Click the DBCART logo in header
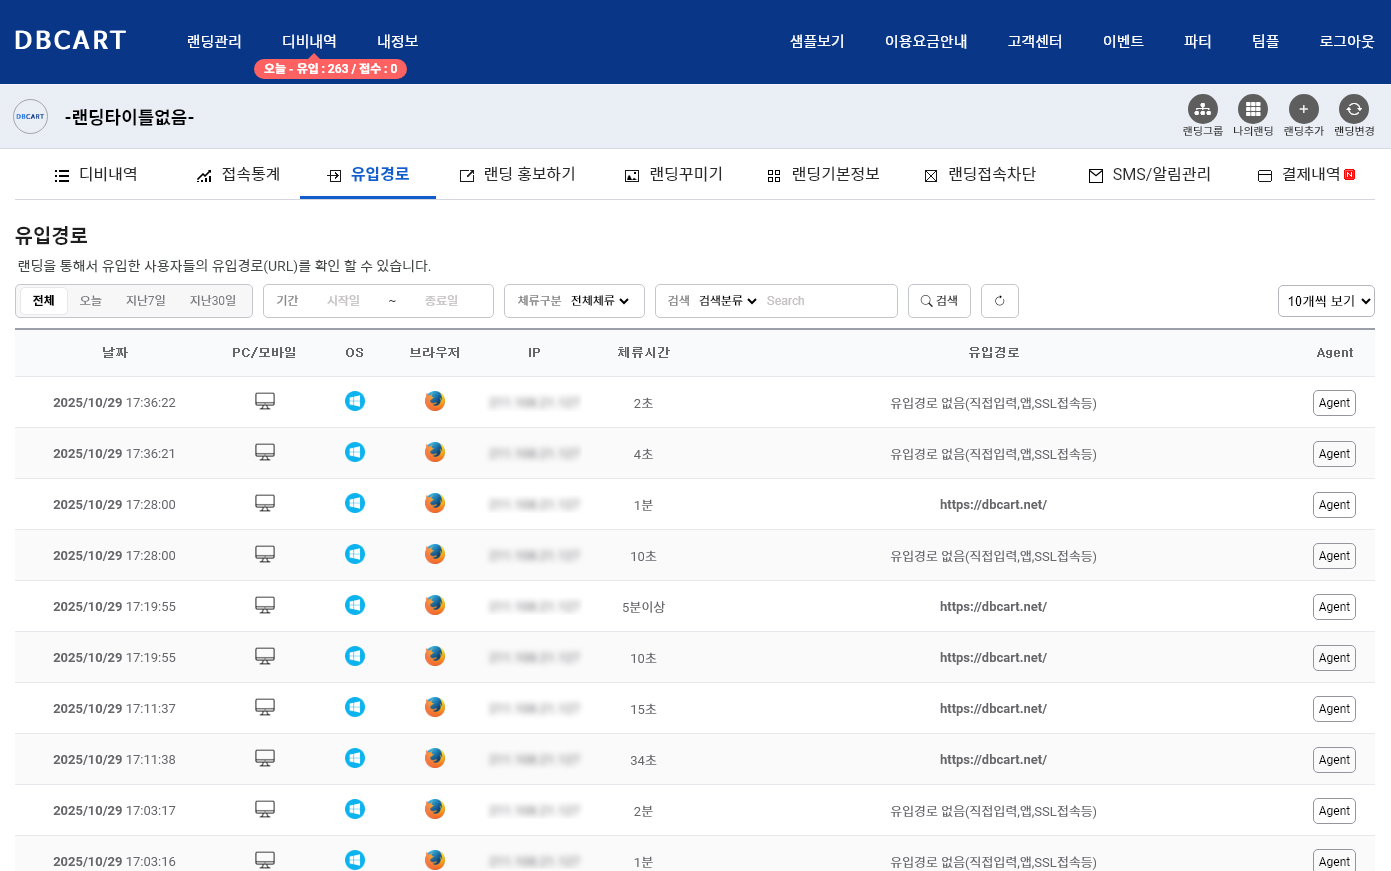 [70, 41]
